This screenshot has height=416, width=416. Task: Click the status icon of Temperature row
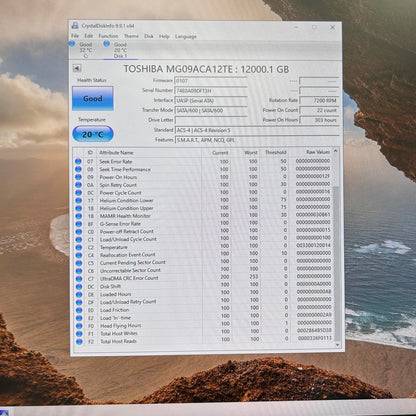(79, 247)
